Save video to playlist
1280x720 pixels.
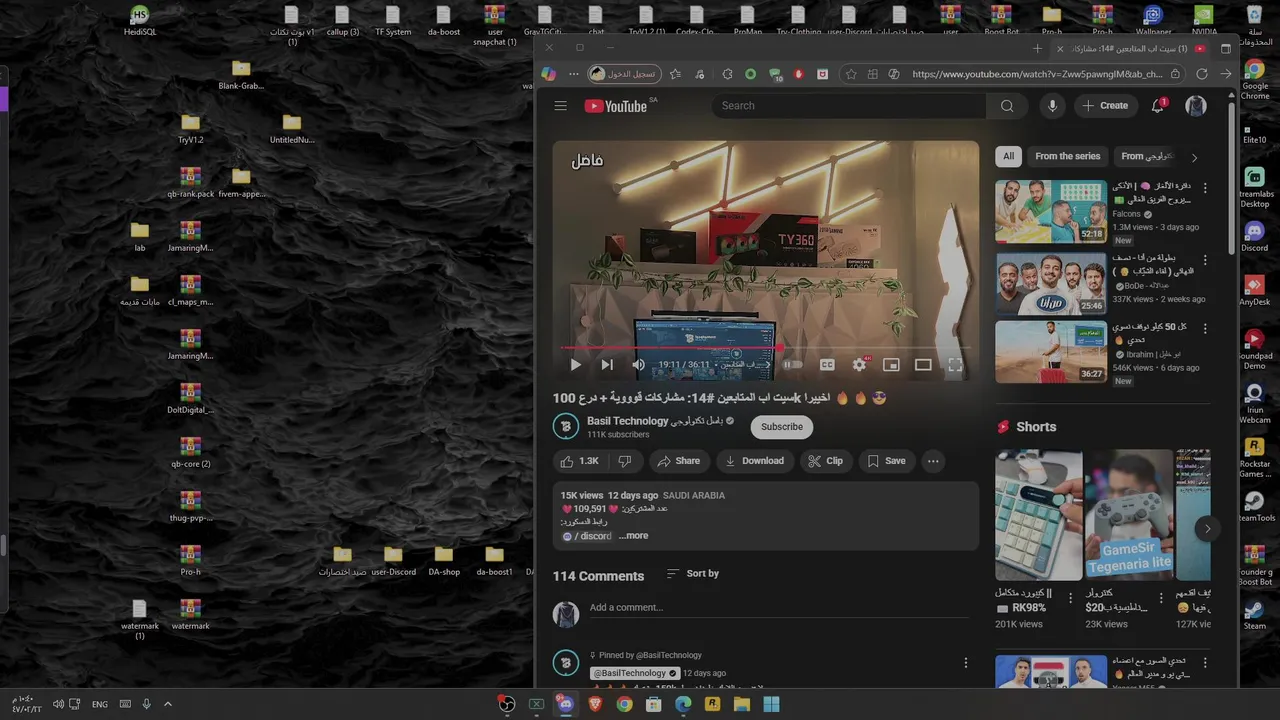click(x=887, y=461)
